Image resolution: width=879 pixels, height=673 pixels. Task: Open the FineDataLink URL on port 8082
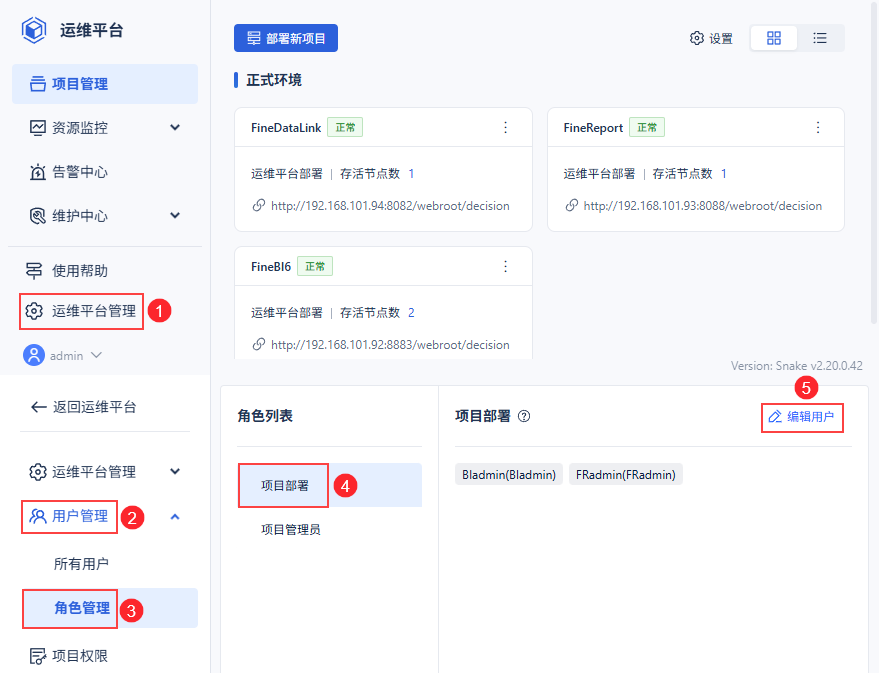pyautogui.click(x=390, y=206)
